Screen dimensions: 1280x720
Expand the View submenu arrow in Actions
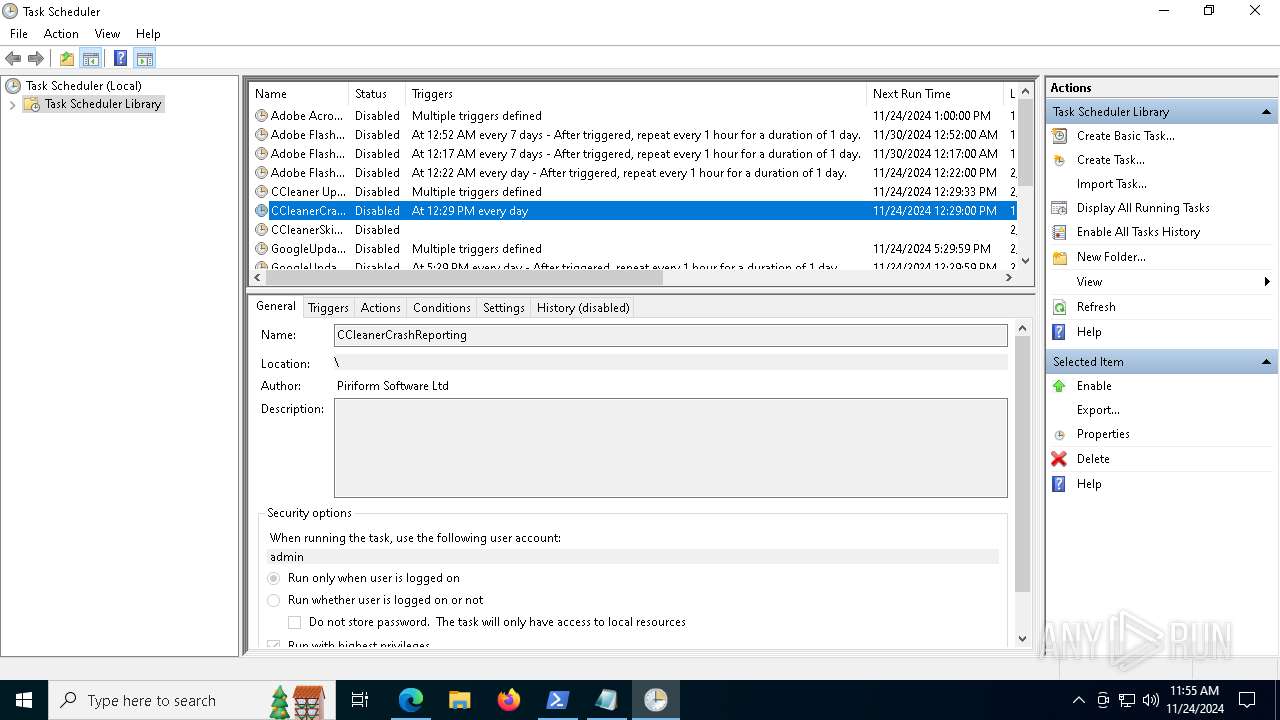[x=1267, y=282]
